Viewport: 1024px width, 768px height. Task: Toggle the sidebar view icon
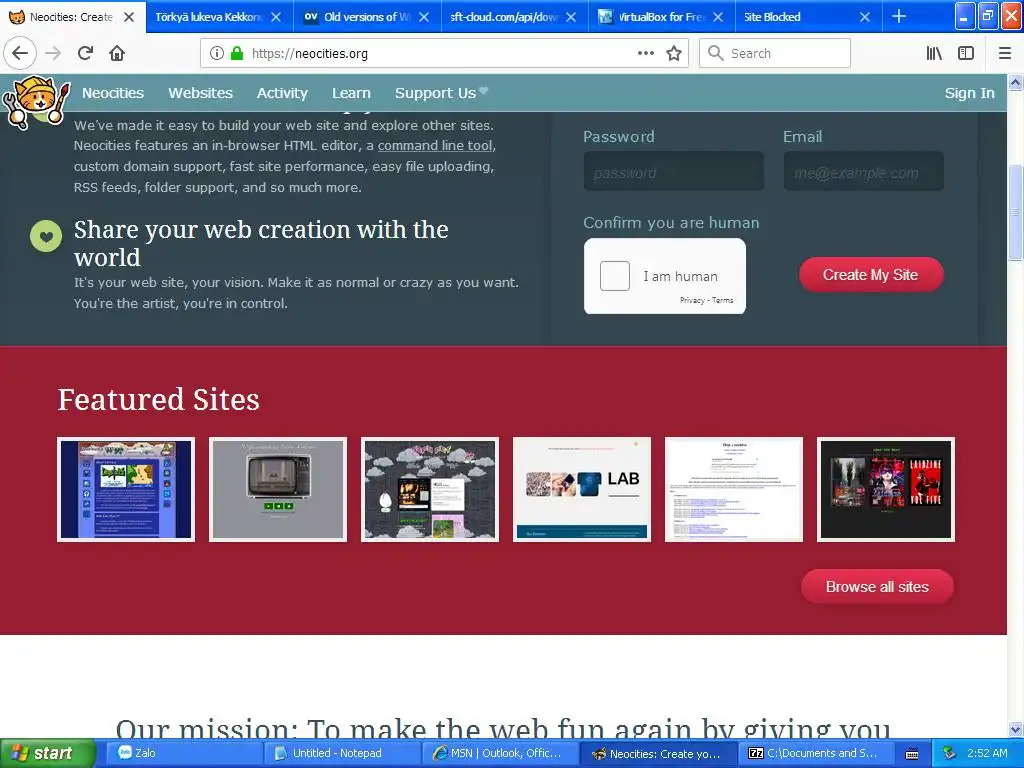966,53
